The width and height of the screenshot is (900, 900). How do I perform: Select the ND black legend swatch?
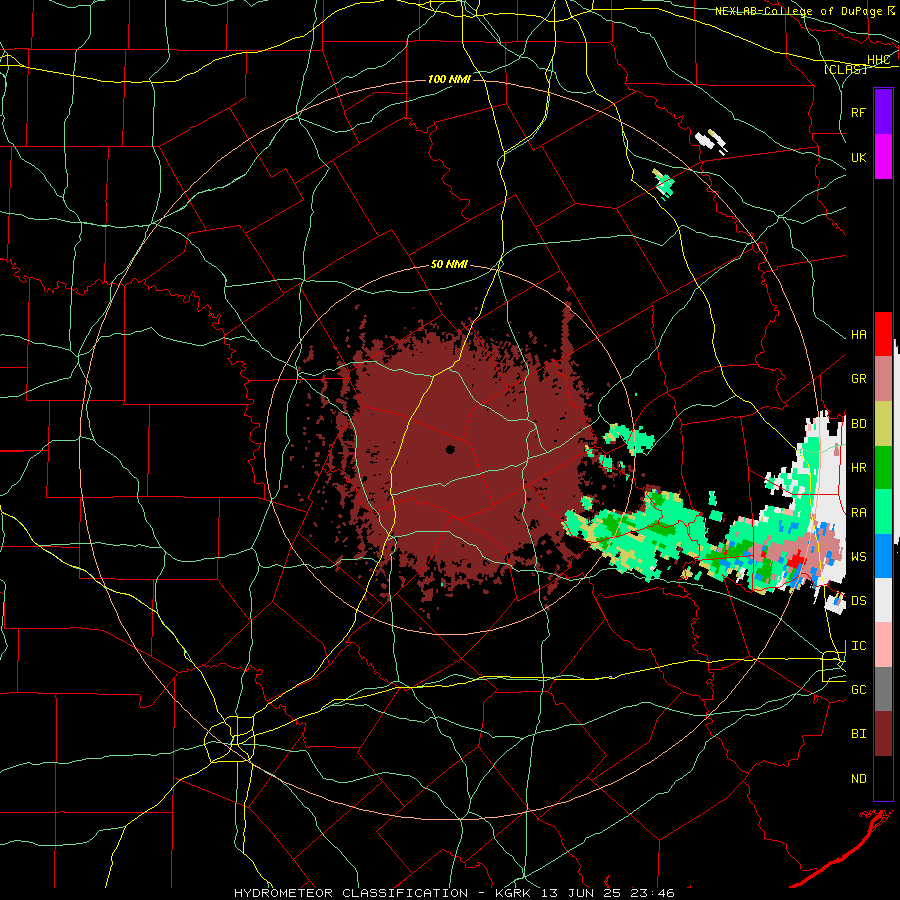[883, 778]
